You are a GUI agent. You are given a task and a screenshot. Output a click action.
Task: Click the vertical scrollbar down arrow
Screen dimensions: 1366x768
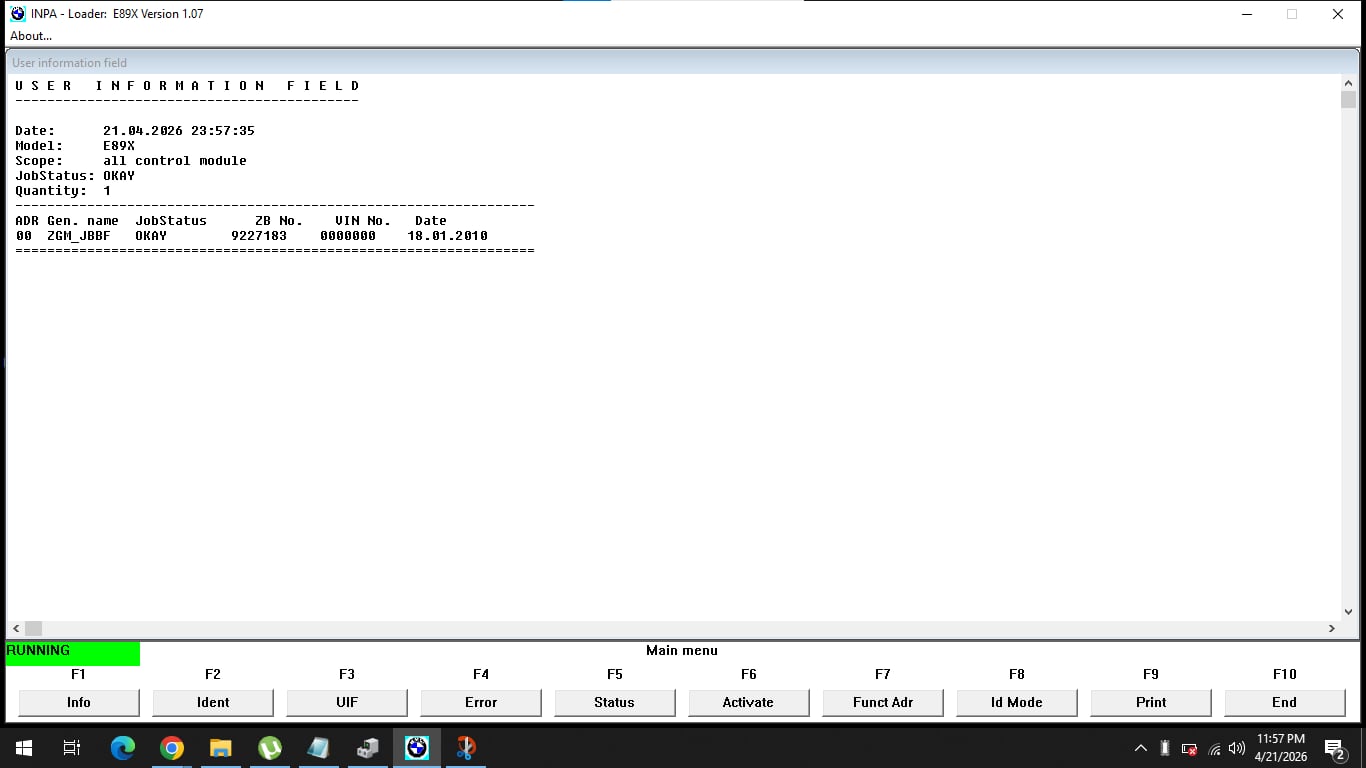tap(1348, 611)
